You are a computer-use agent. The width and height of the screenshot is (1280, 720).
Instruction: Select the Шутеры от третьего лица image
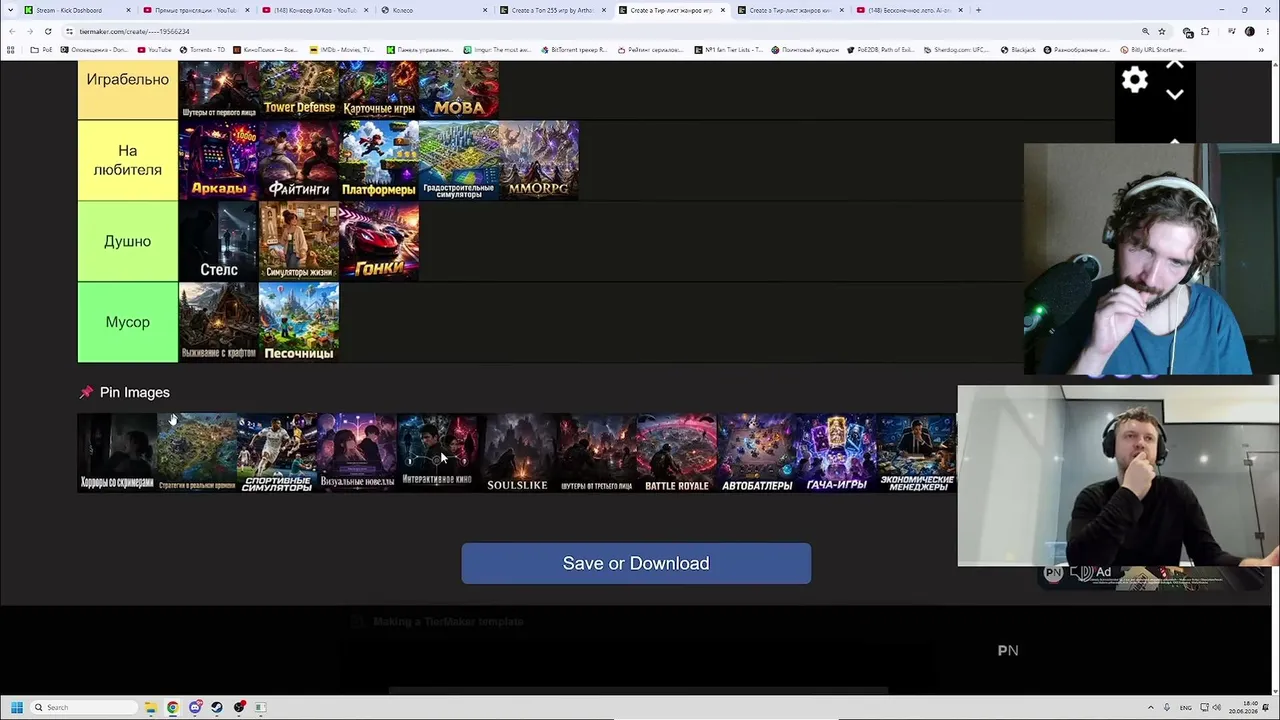(x=597, y=453)
